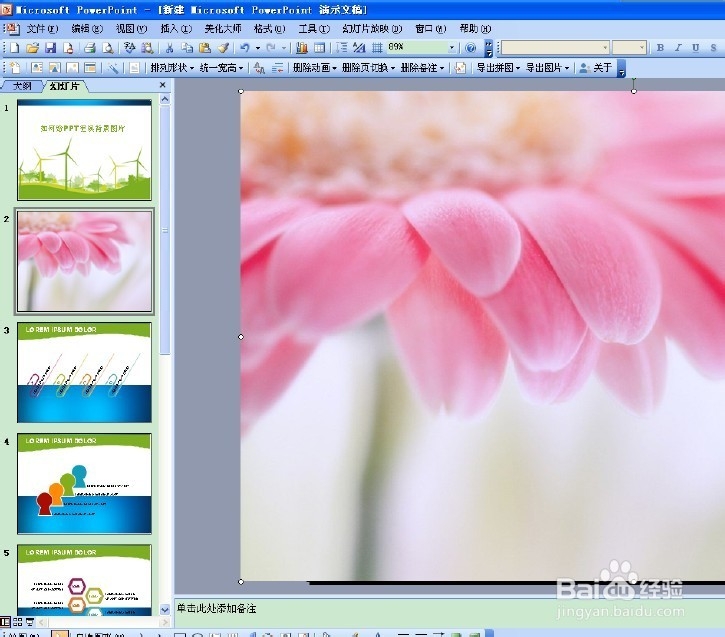Image resolution: width=725 pixels, height=637 pixels.
Task: Click the Insert Table icon
Action: click(x=319, y=48)
